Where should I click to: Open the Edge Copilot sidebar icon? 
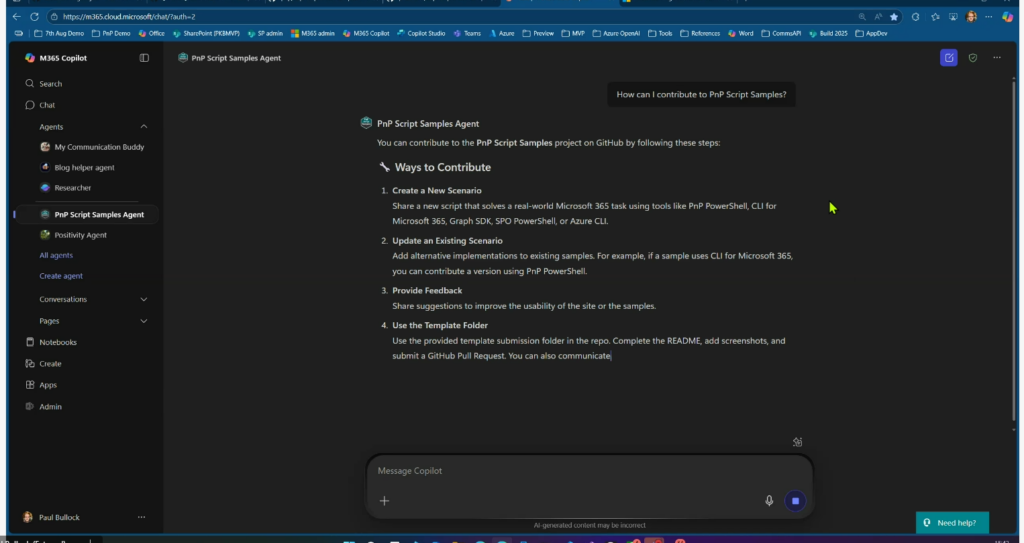[1008, 17]
